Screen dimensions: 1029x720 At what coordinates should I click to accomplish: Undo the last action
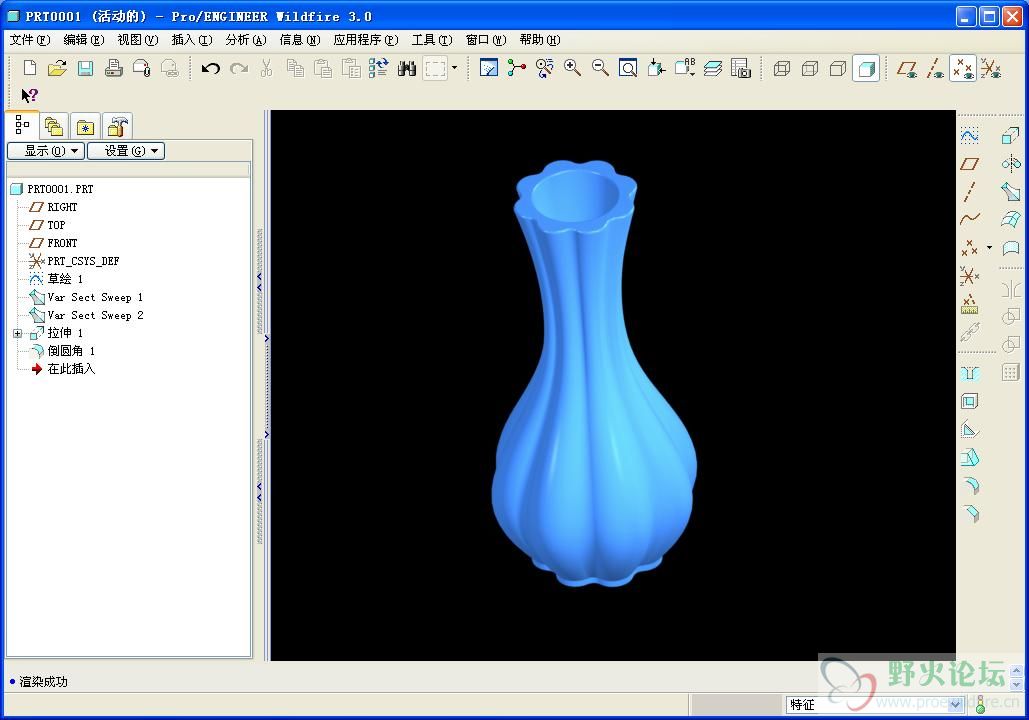point(211,68)
